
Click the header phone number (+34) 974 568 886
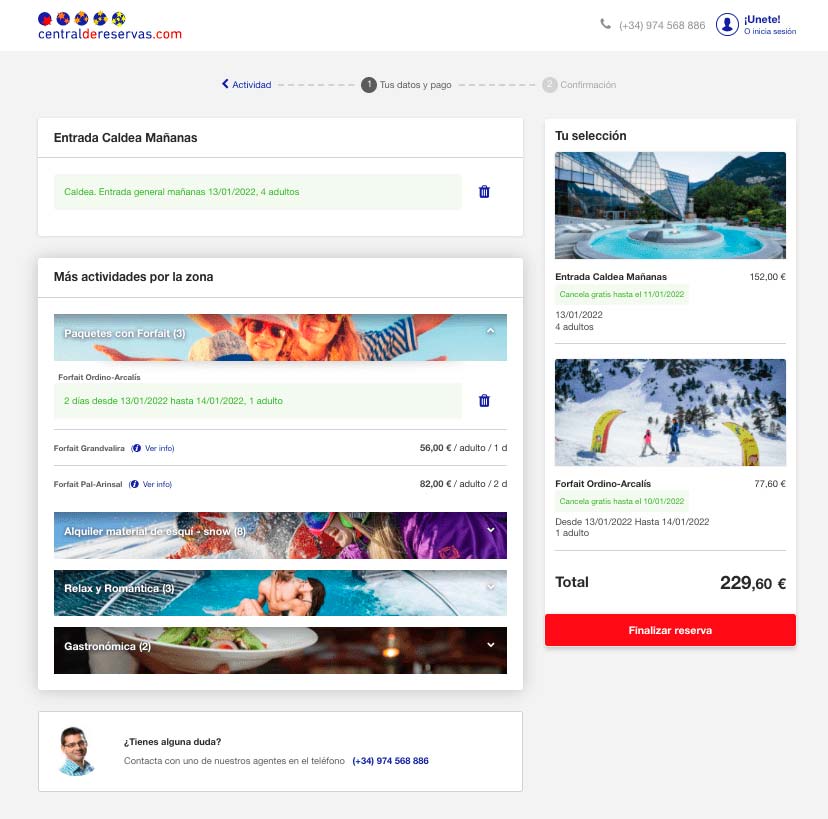[662, 25]
